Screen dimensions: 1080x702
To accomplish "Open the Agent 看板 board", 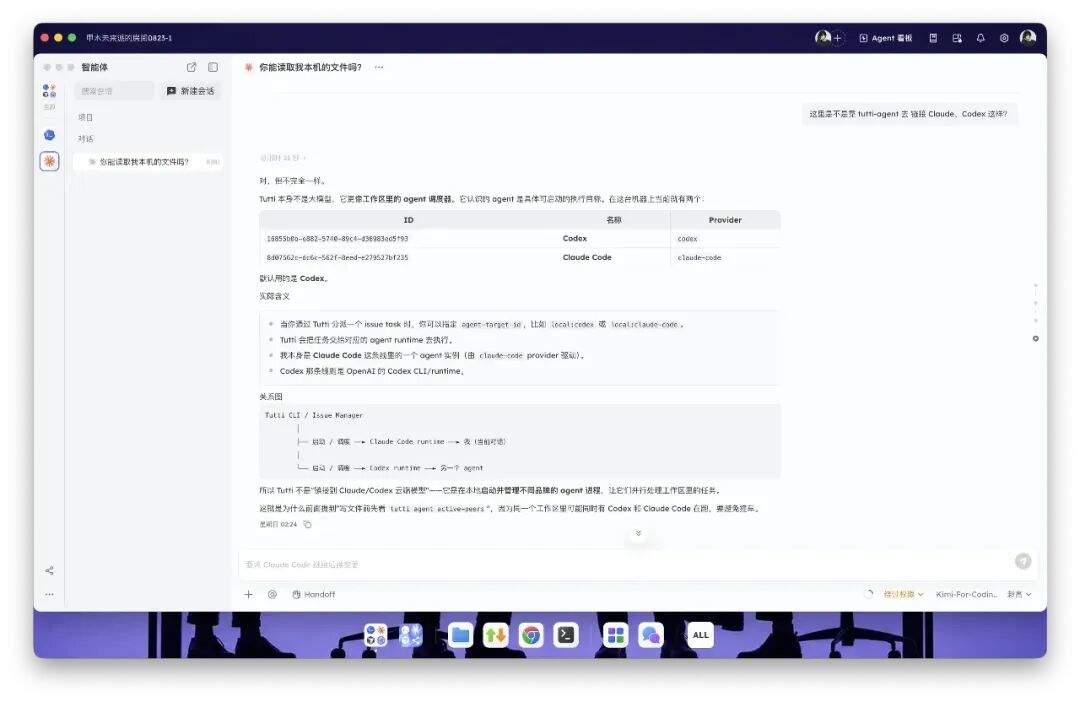I will point(886,38).
